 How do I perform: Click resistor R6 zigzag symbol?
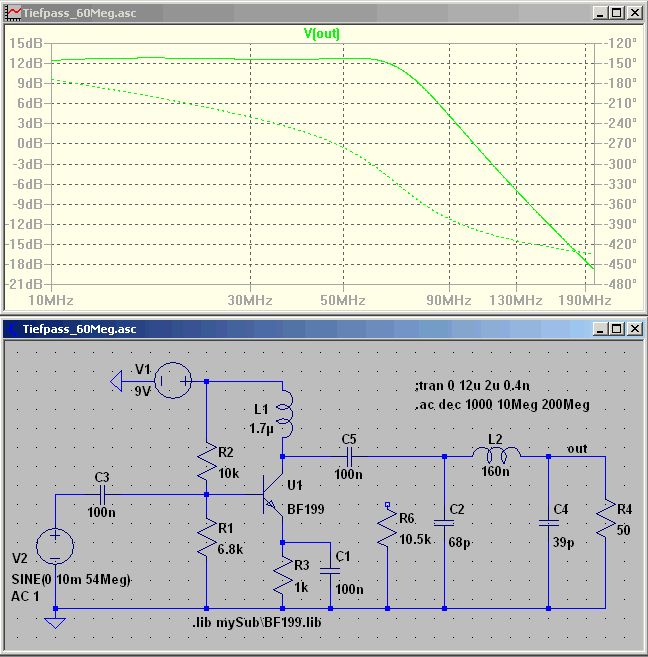coord(387,528)
